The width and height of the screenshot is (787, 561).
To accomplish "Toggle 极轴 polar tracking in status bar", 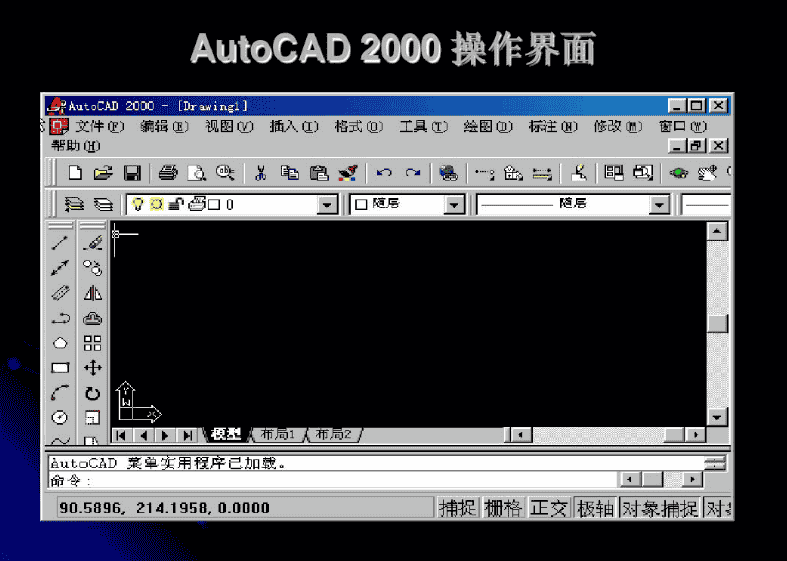I will 595,508.
